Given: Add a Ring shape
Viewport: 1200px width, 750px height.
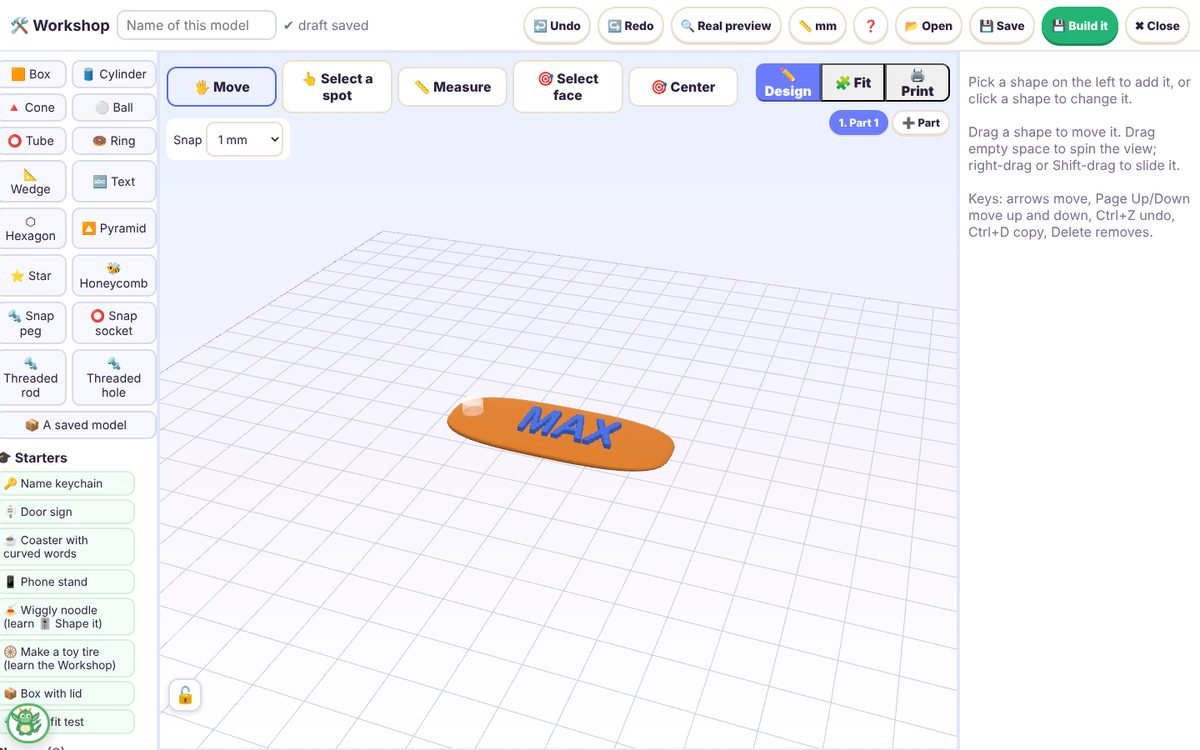Looking at the screenshot, I should pyautogui.click(x=114, y=141).
